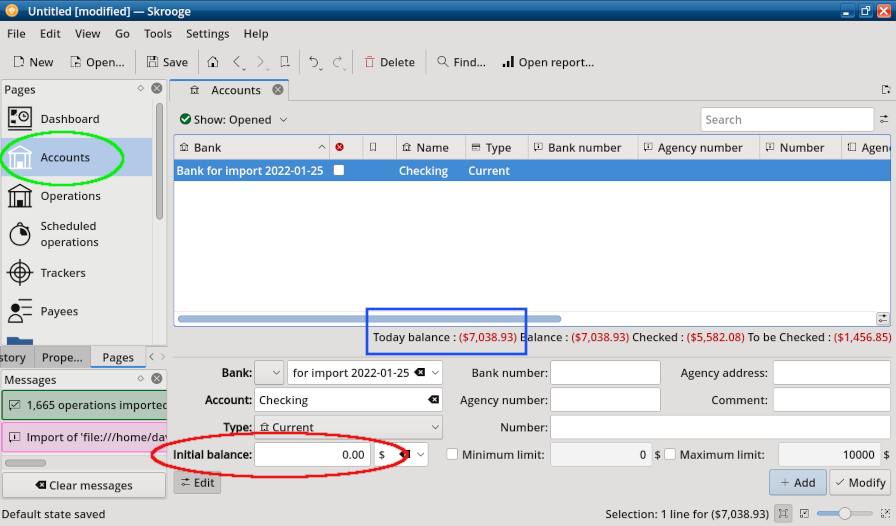The height and width of the screenshot is (526, 896).
Task: Open the initial balance currency dropdown
Action: click(x=421, y=455)
